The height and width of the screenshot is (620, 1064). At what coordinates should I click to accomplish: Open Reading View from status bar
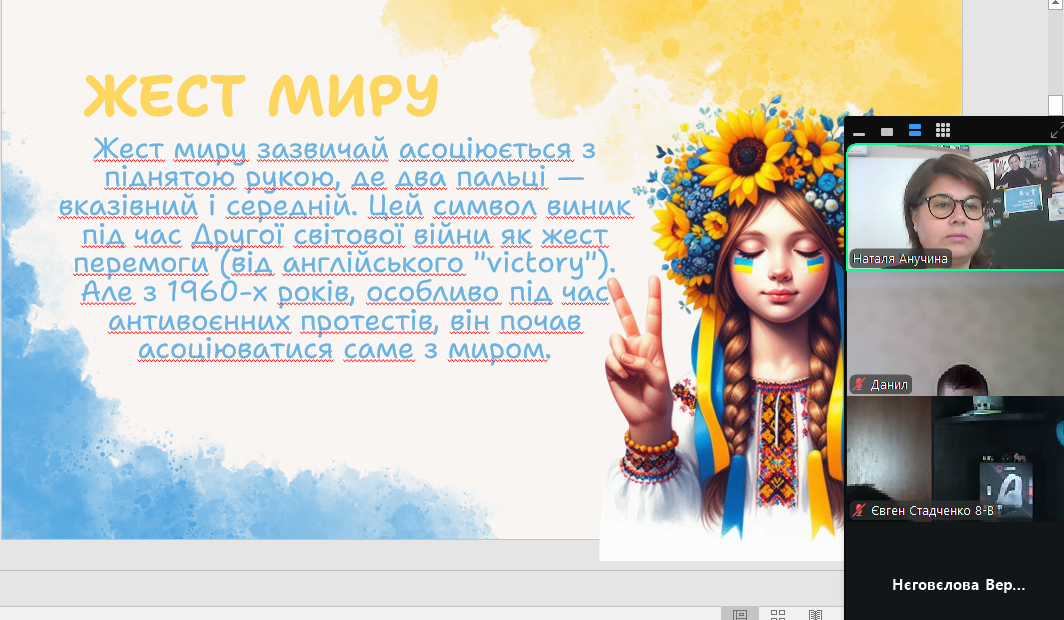[x=815, y=614]
